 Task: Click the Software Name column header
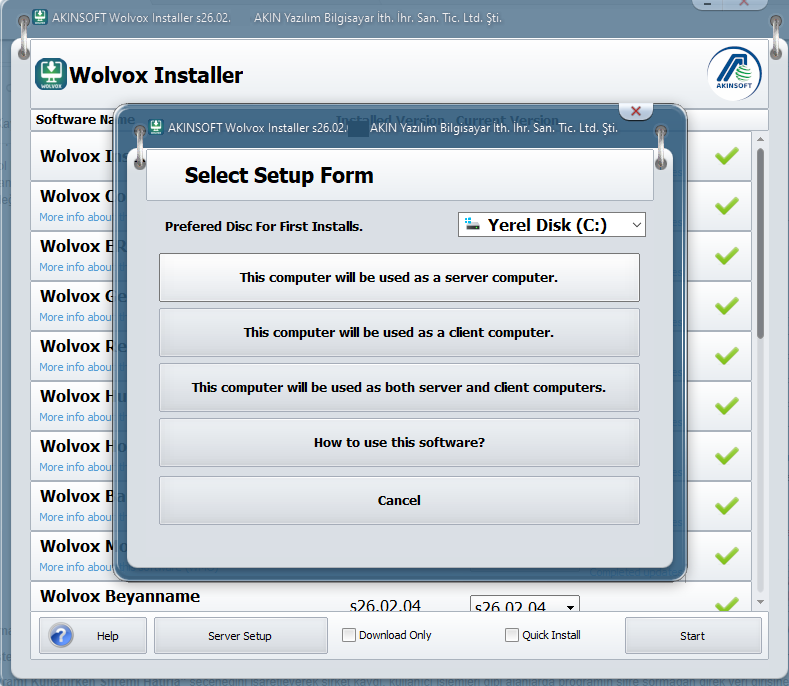pyautogui.click(x=78, y=119)
